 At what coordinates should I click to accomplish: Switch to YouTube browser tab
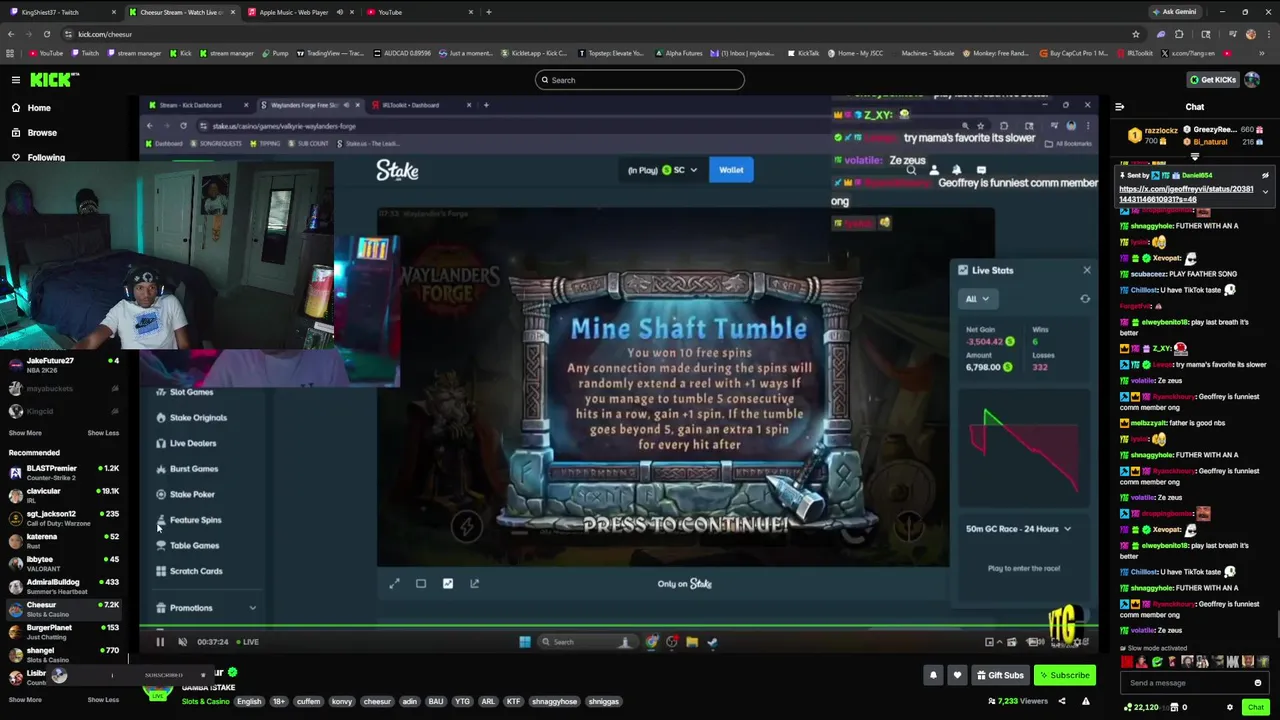419,12
